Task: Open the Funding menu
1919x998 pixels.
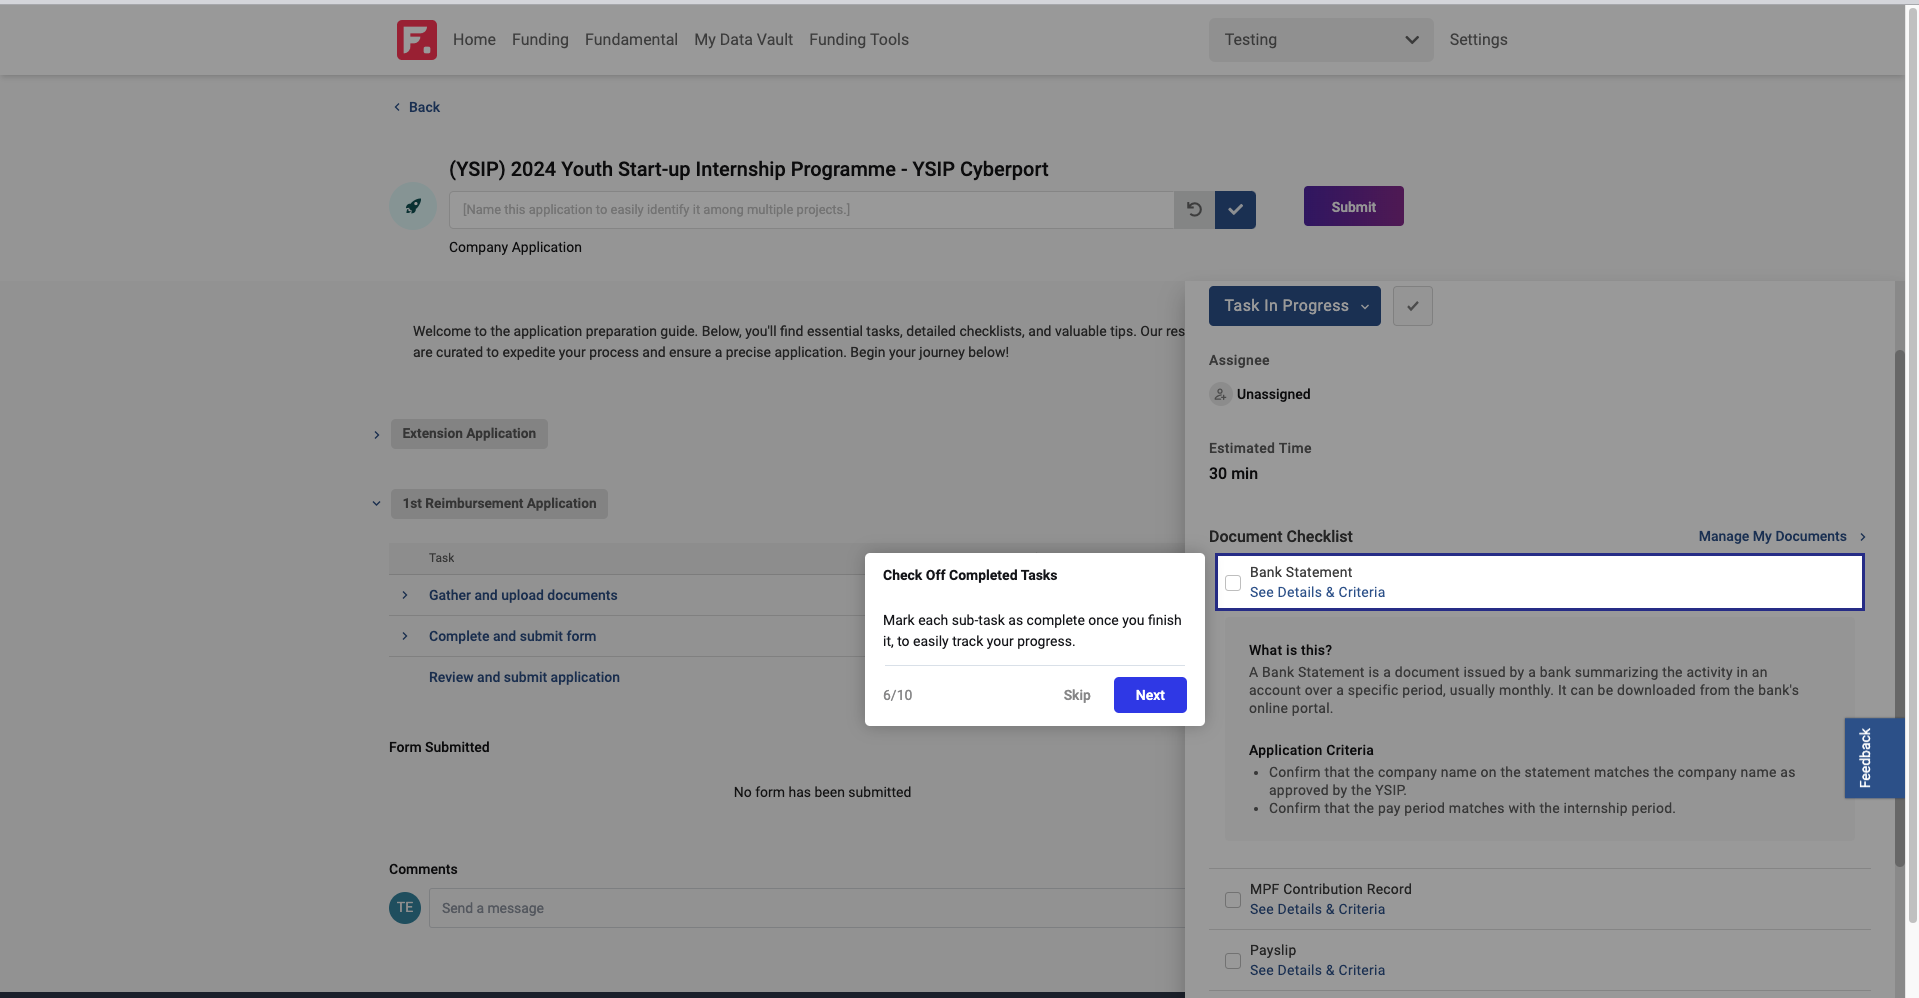Action: tap(540, 40)
